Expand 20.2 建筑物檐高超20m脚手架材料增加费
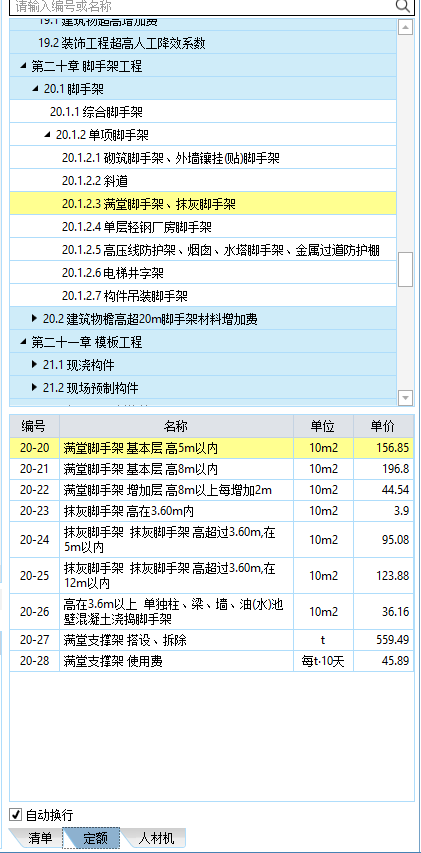Viewport: 421px width, 853px height. click(35, 319)
